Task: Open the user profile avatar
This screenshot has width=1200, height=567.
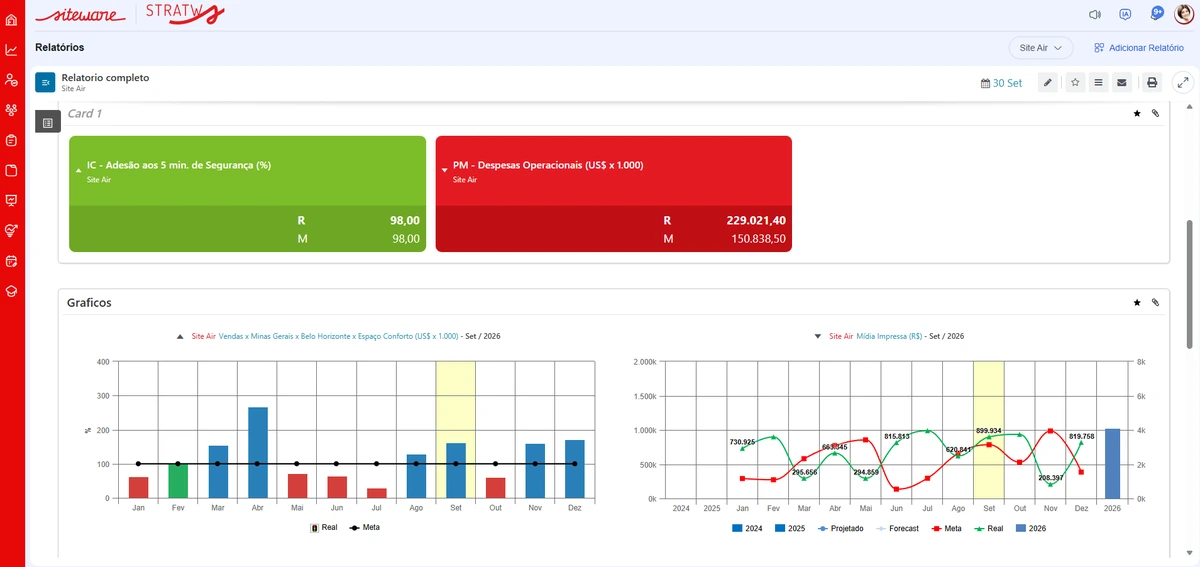Action: coord(1183,14)
